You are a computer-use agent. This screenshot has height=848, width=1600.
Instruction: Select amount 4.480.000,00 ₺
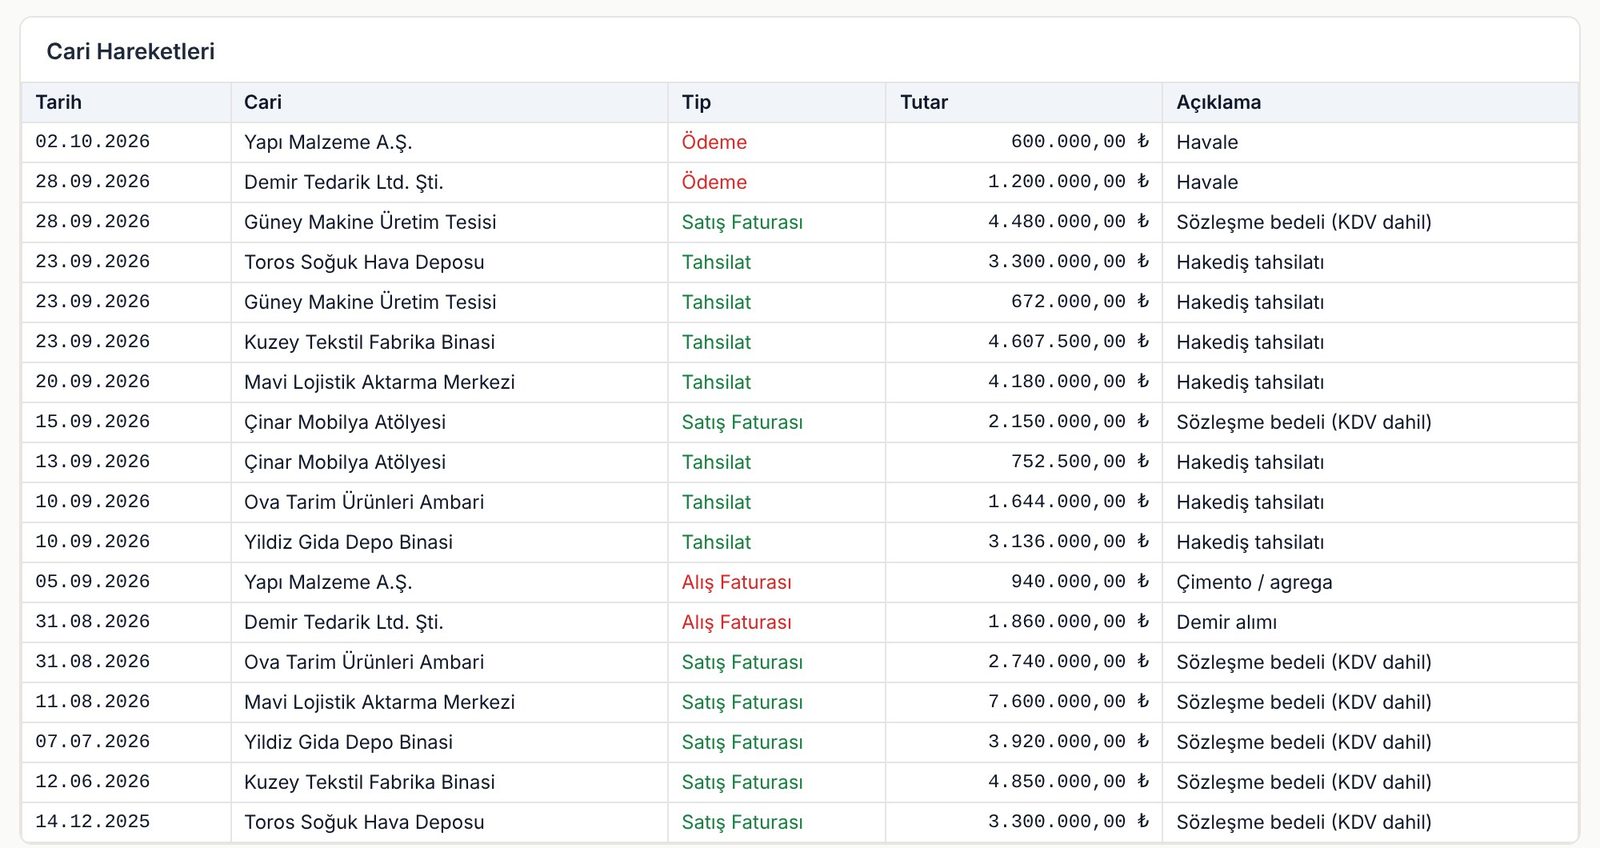pyautogui.click(x=1069, y=222)
